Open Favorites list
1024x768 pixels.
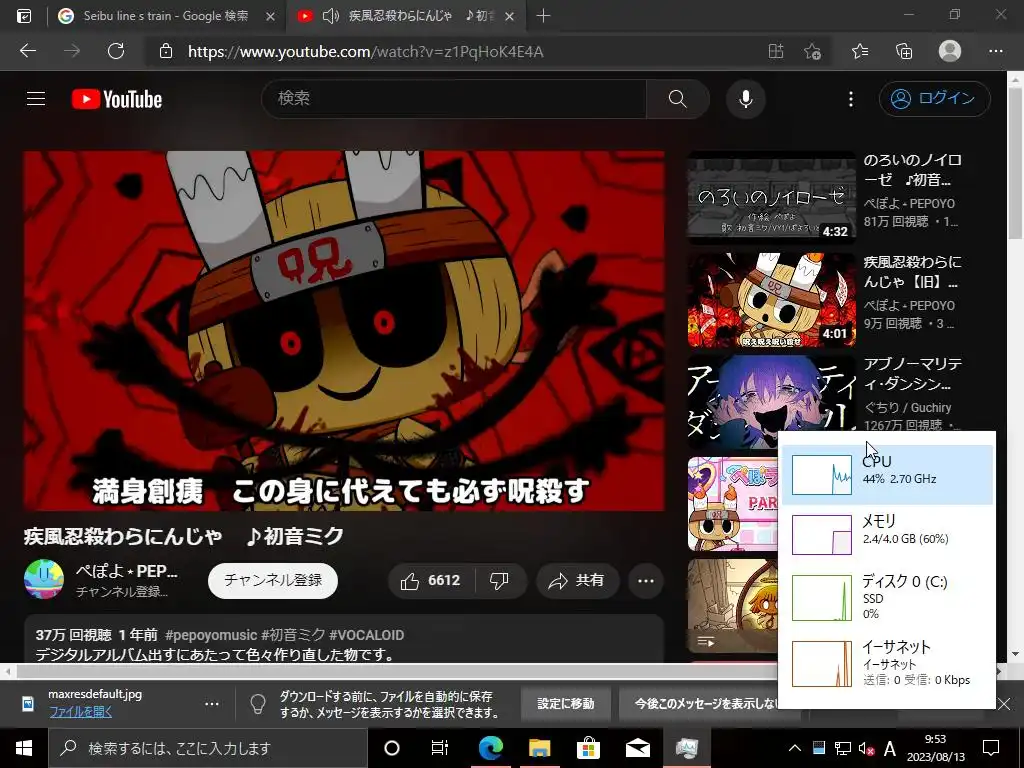tap(860, 51)
